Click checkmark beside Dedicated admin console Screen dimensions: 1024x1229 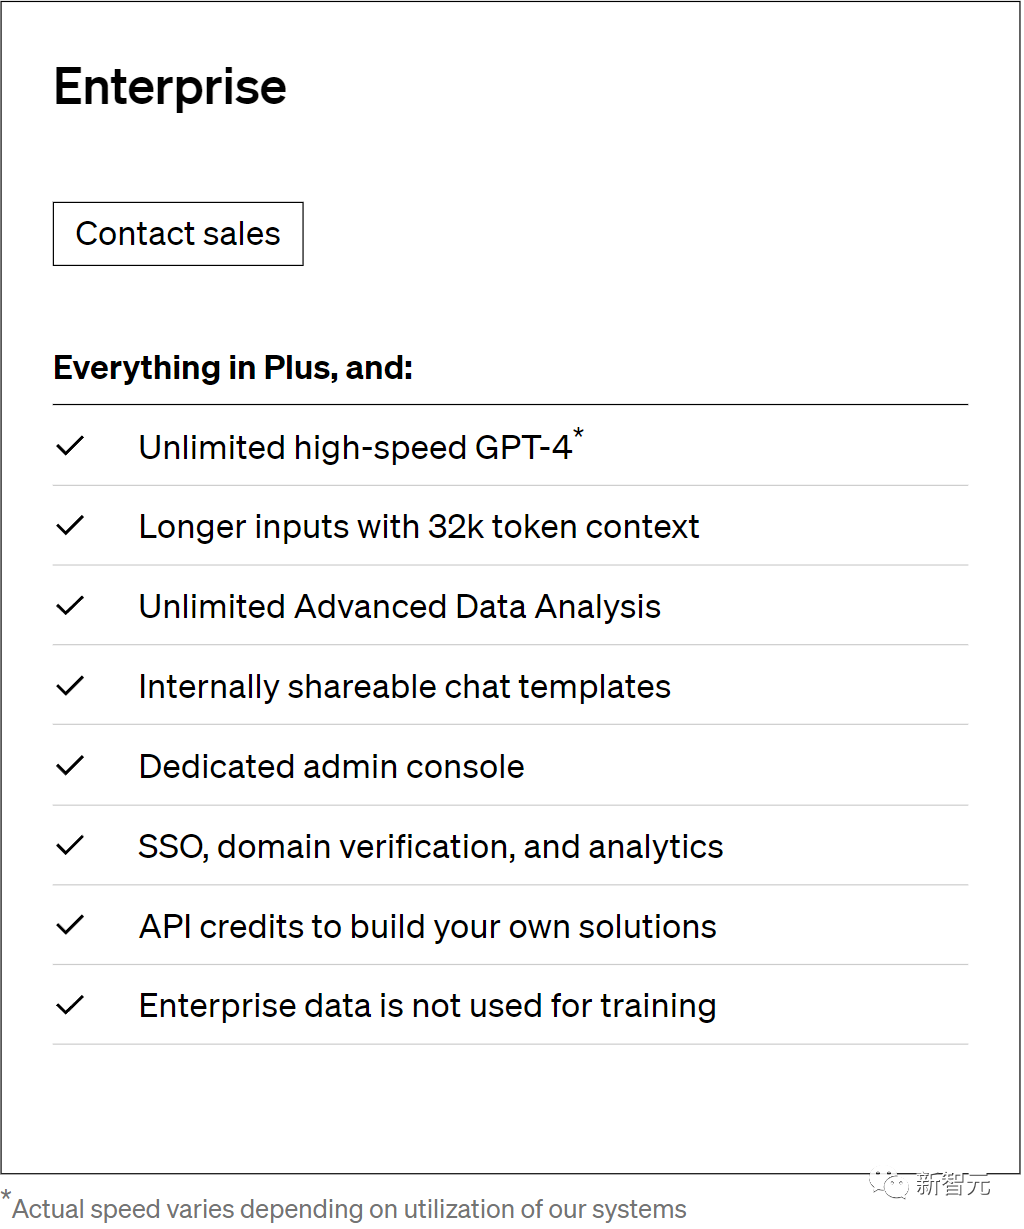click(x=70, y=766)
